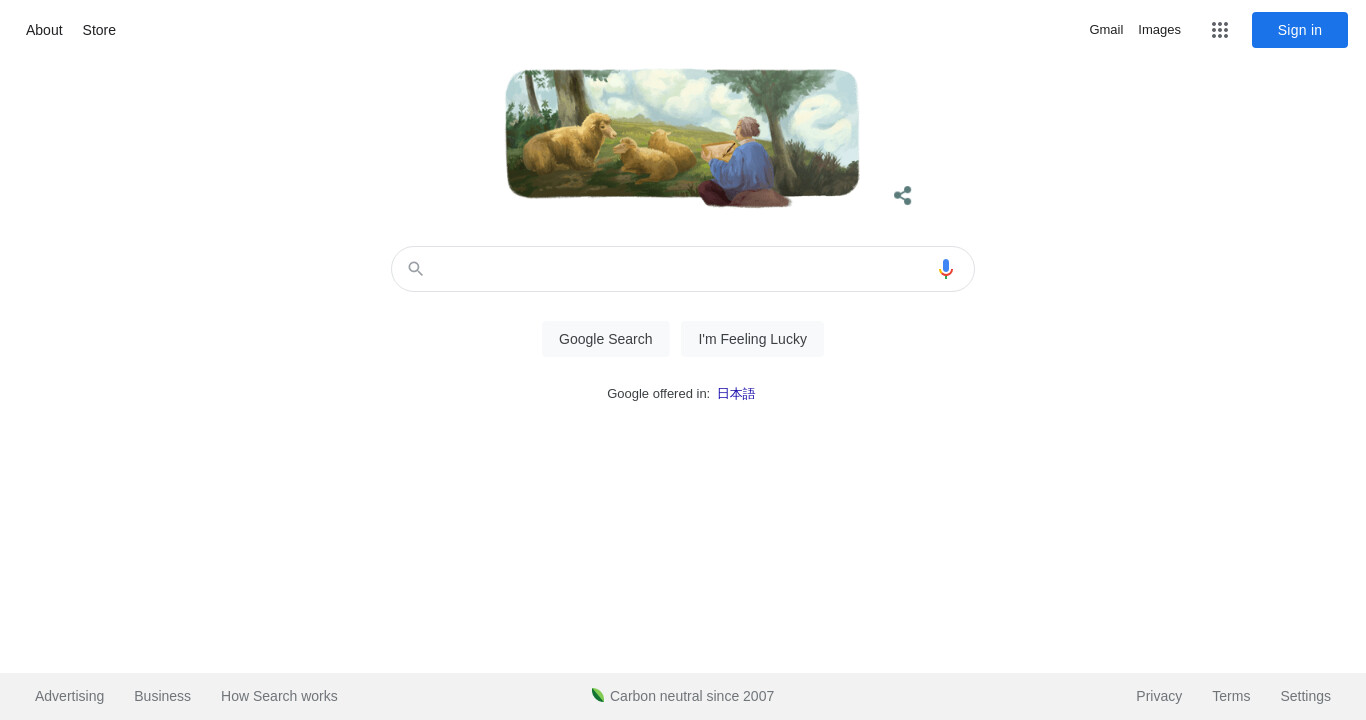
Task: Start voice search with microphone icon
Action: coord(946,269)
